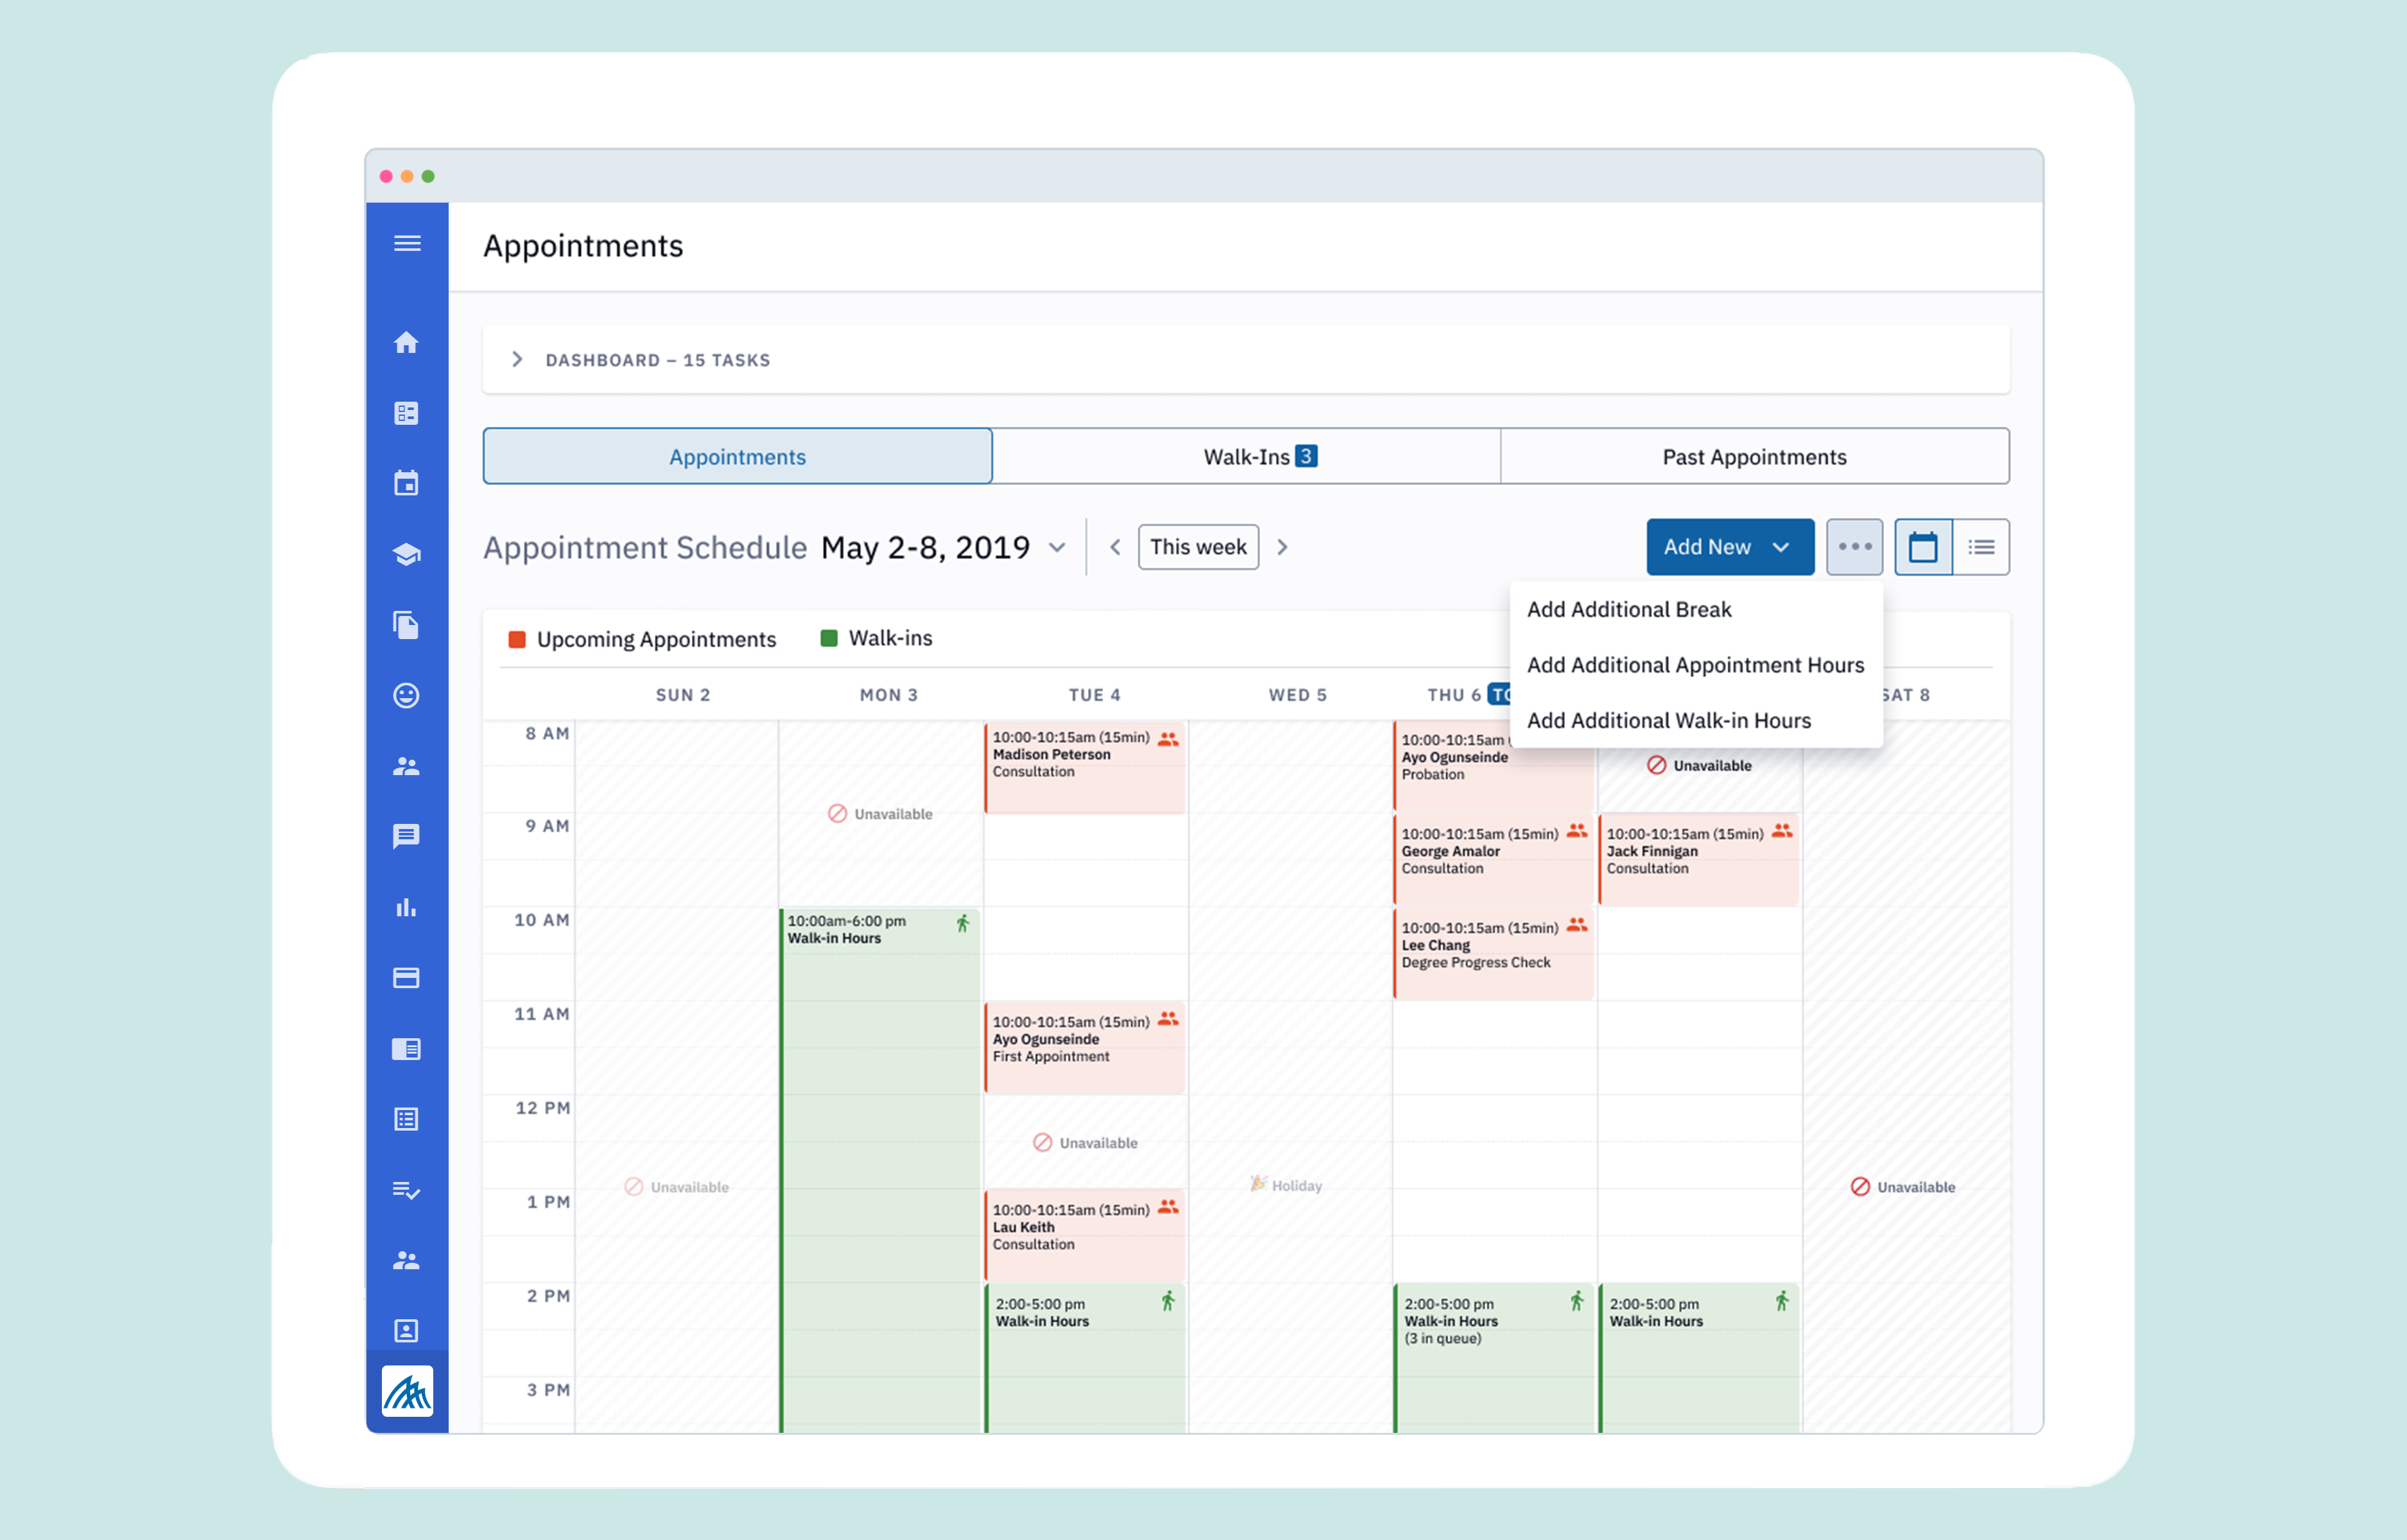Viewport: 2407px width, 1540px height.
Task: Open Monday 10:00am-6:00 pm Walk-in Hours block
Action: click(880, 1170)
